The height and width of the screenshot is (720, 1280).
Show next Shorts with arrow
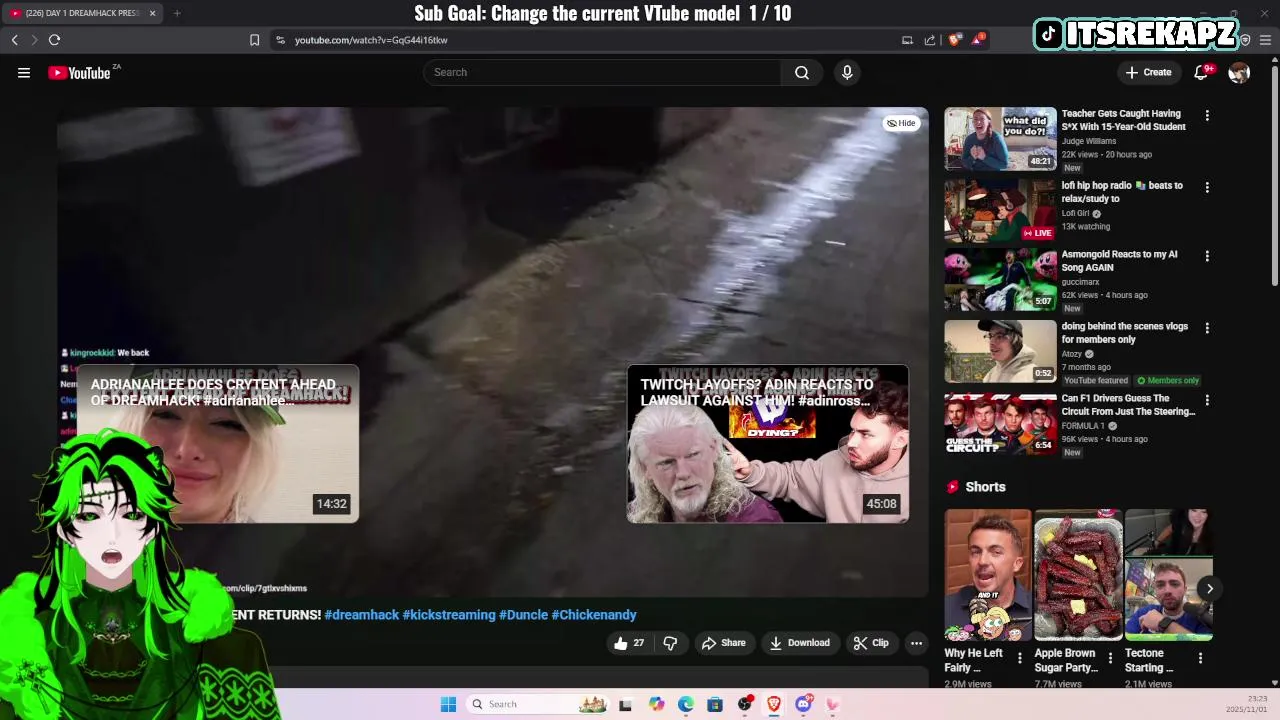tap(1209, 588)
